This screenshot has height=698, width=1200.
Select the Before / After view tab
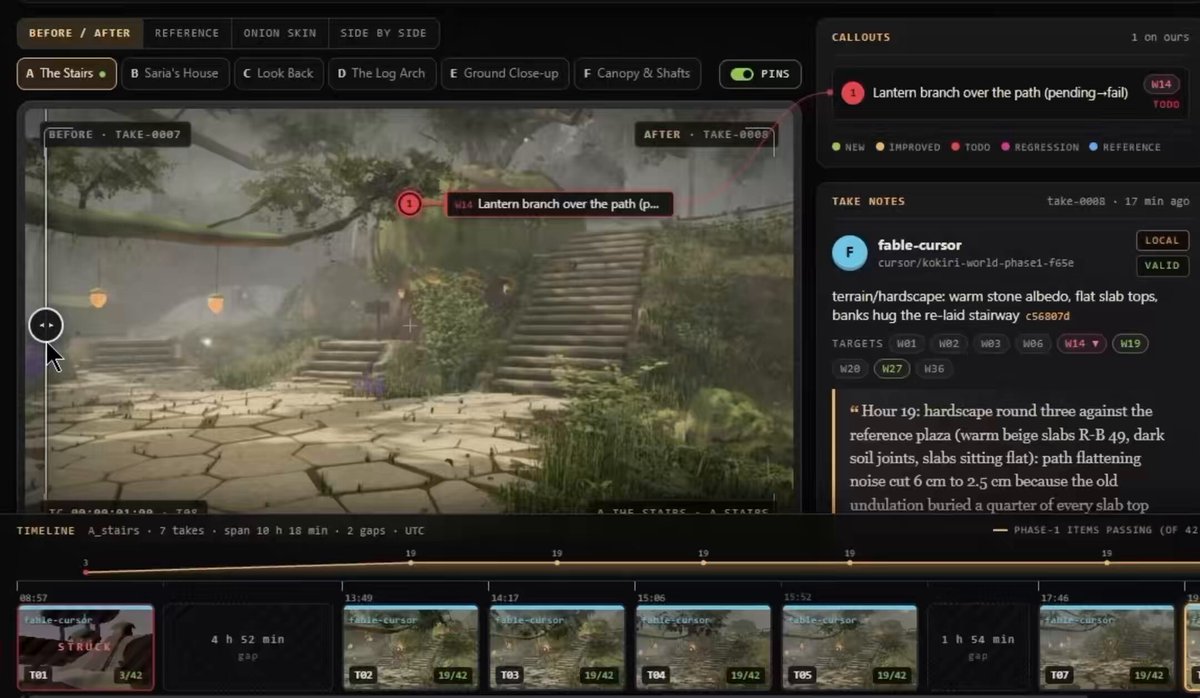pyautogui.click(x=80, y=33)
